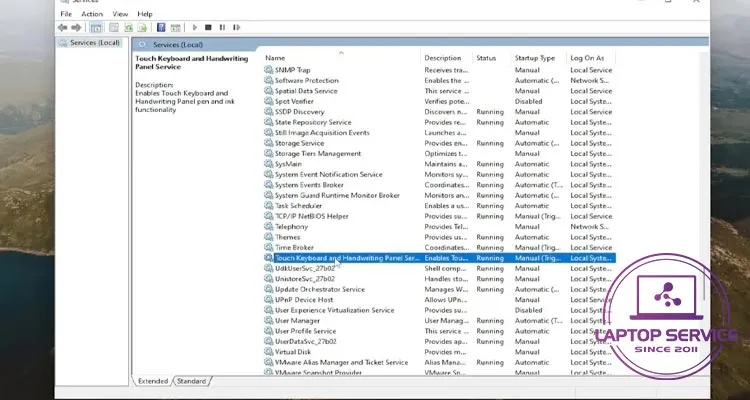
Task: Open the Action menu
Action: coord(92,14)
